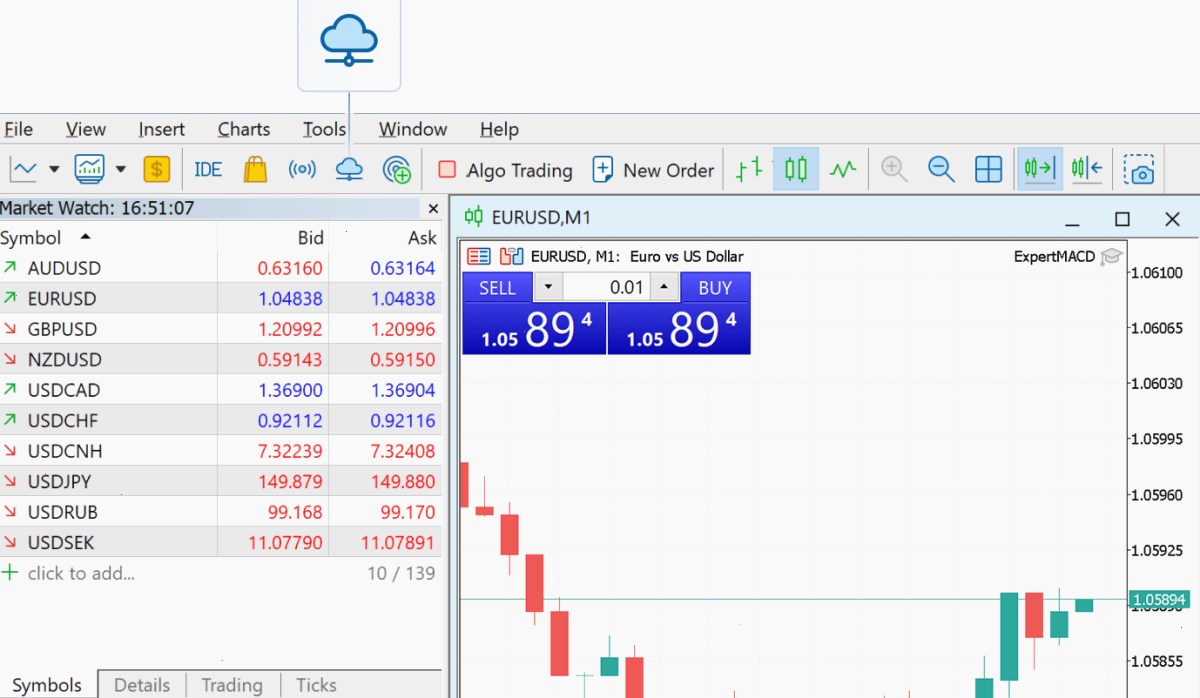Open the VPS cloud hosting icon
1200x698 pixels.
pyautogui.click(x=349, y=170)
